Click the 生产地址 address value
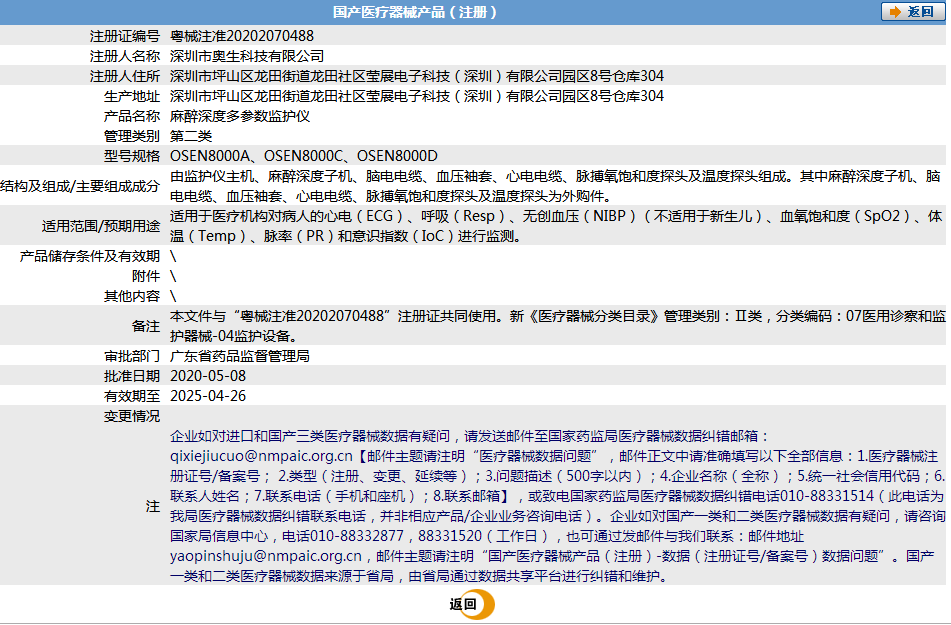951x625 pixels. 417,96
